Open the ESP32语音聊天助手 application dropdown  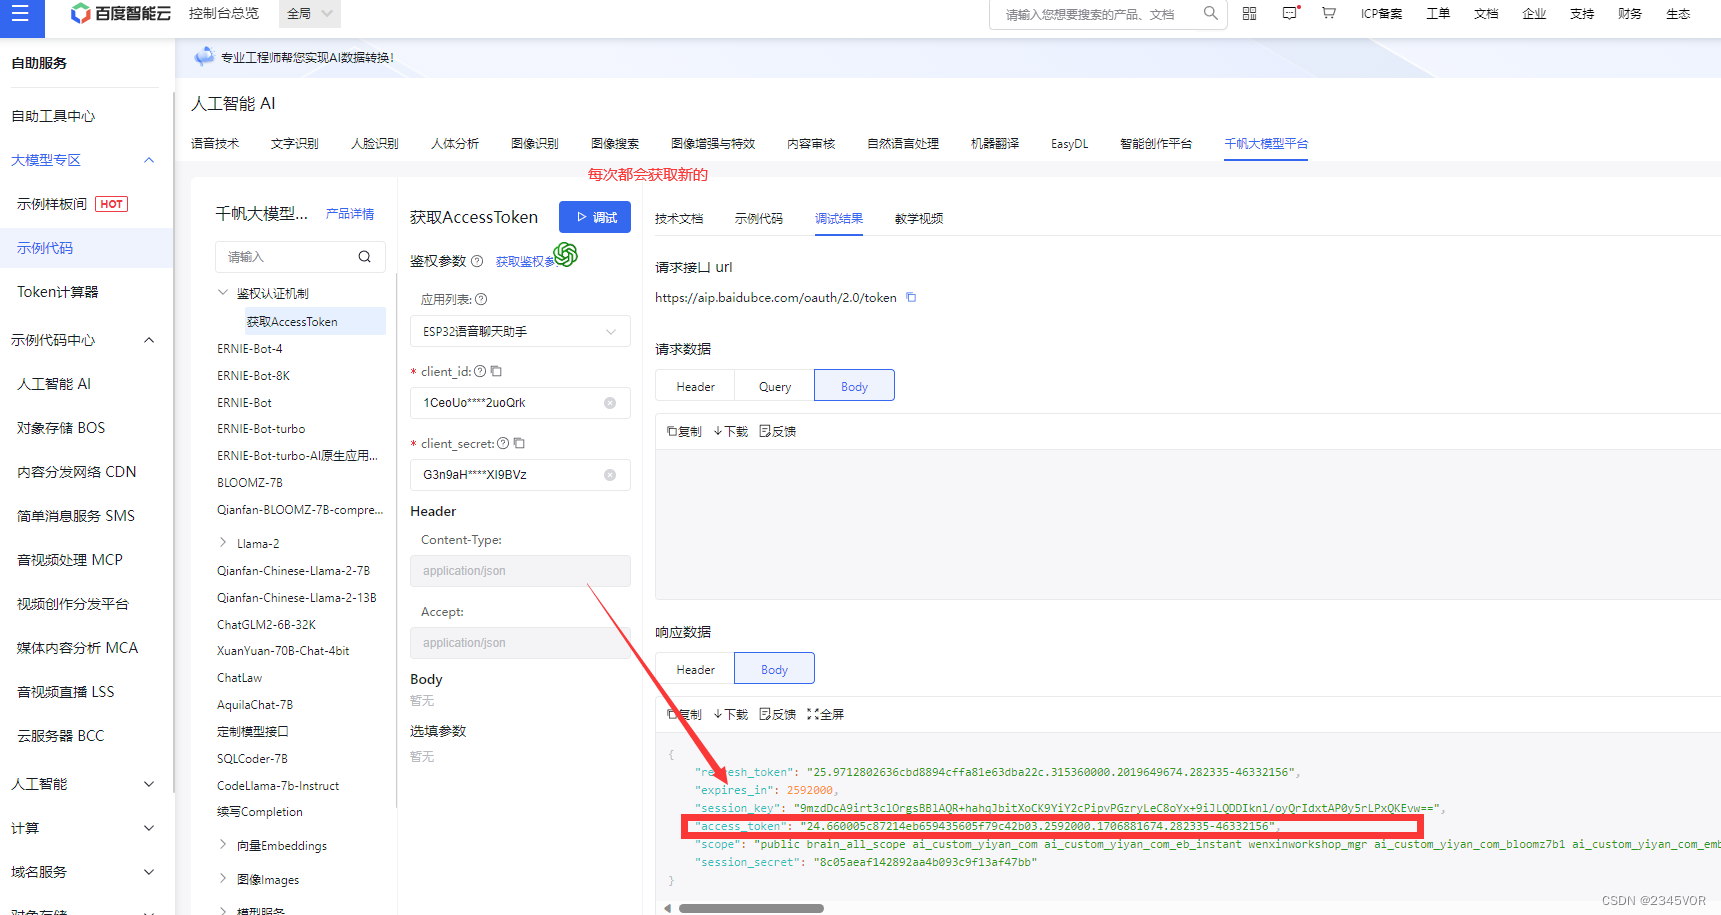[x=520, y=331]
